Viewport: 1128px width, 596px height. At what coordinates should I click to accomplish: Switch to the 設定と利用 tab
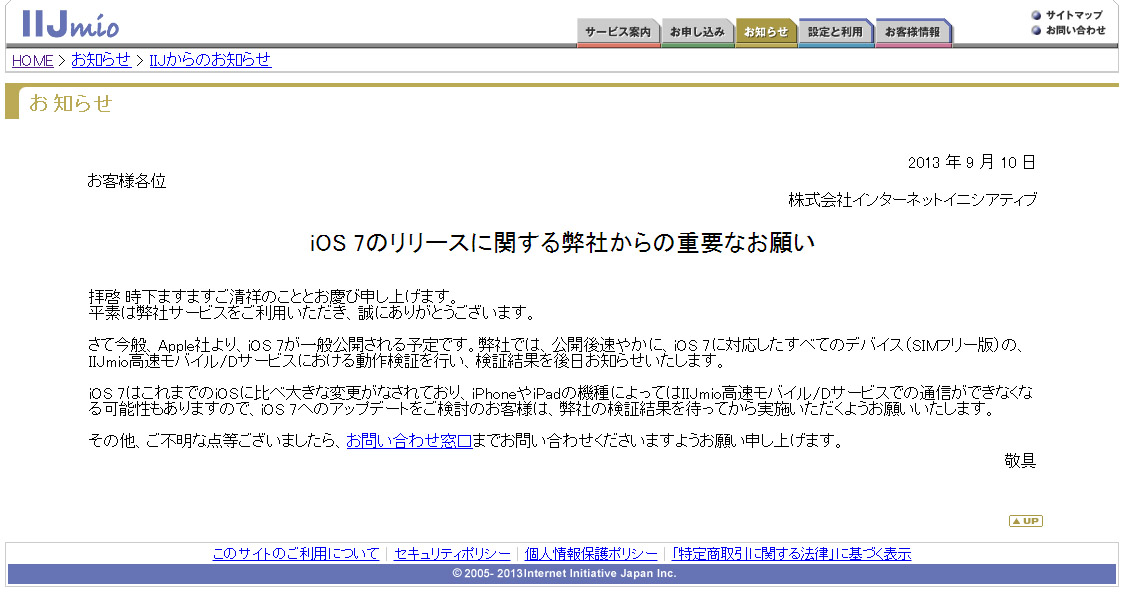click(x=835, y=32)
